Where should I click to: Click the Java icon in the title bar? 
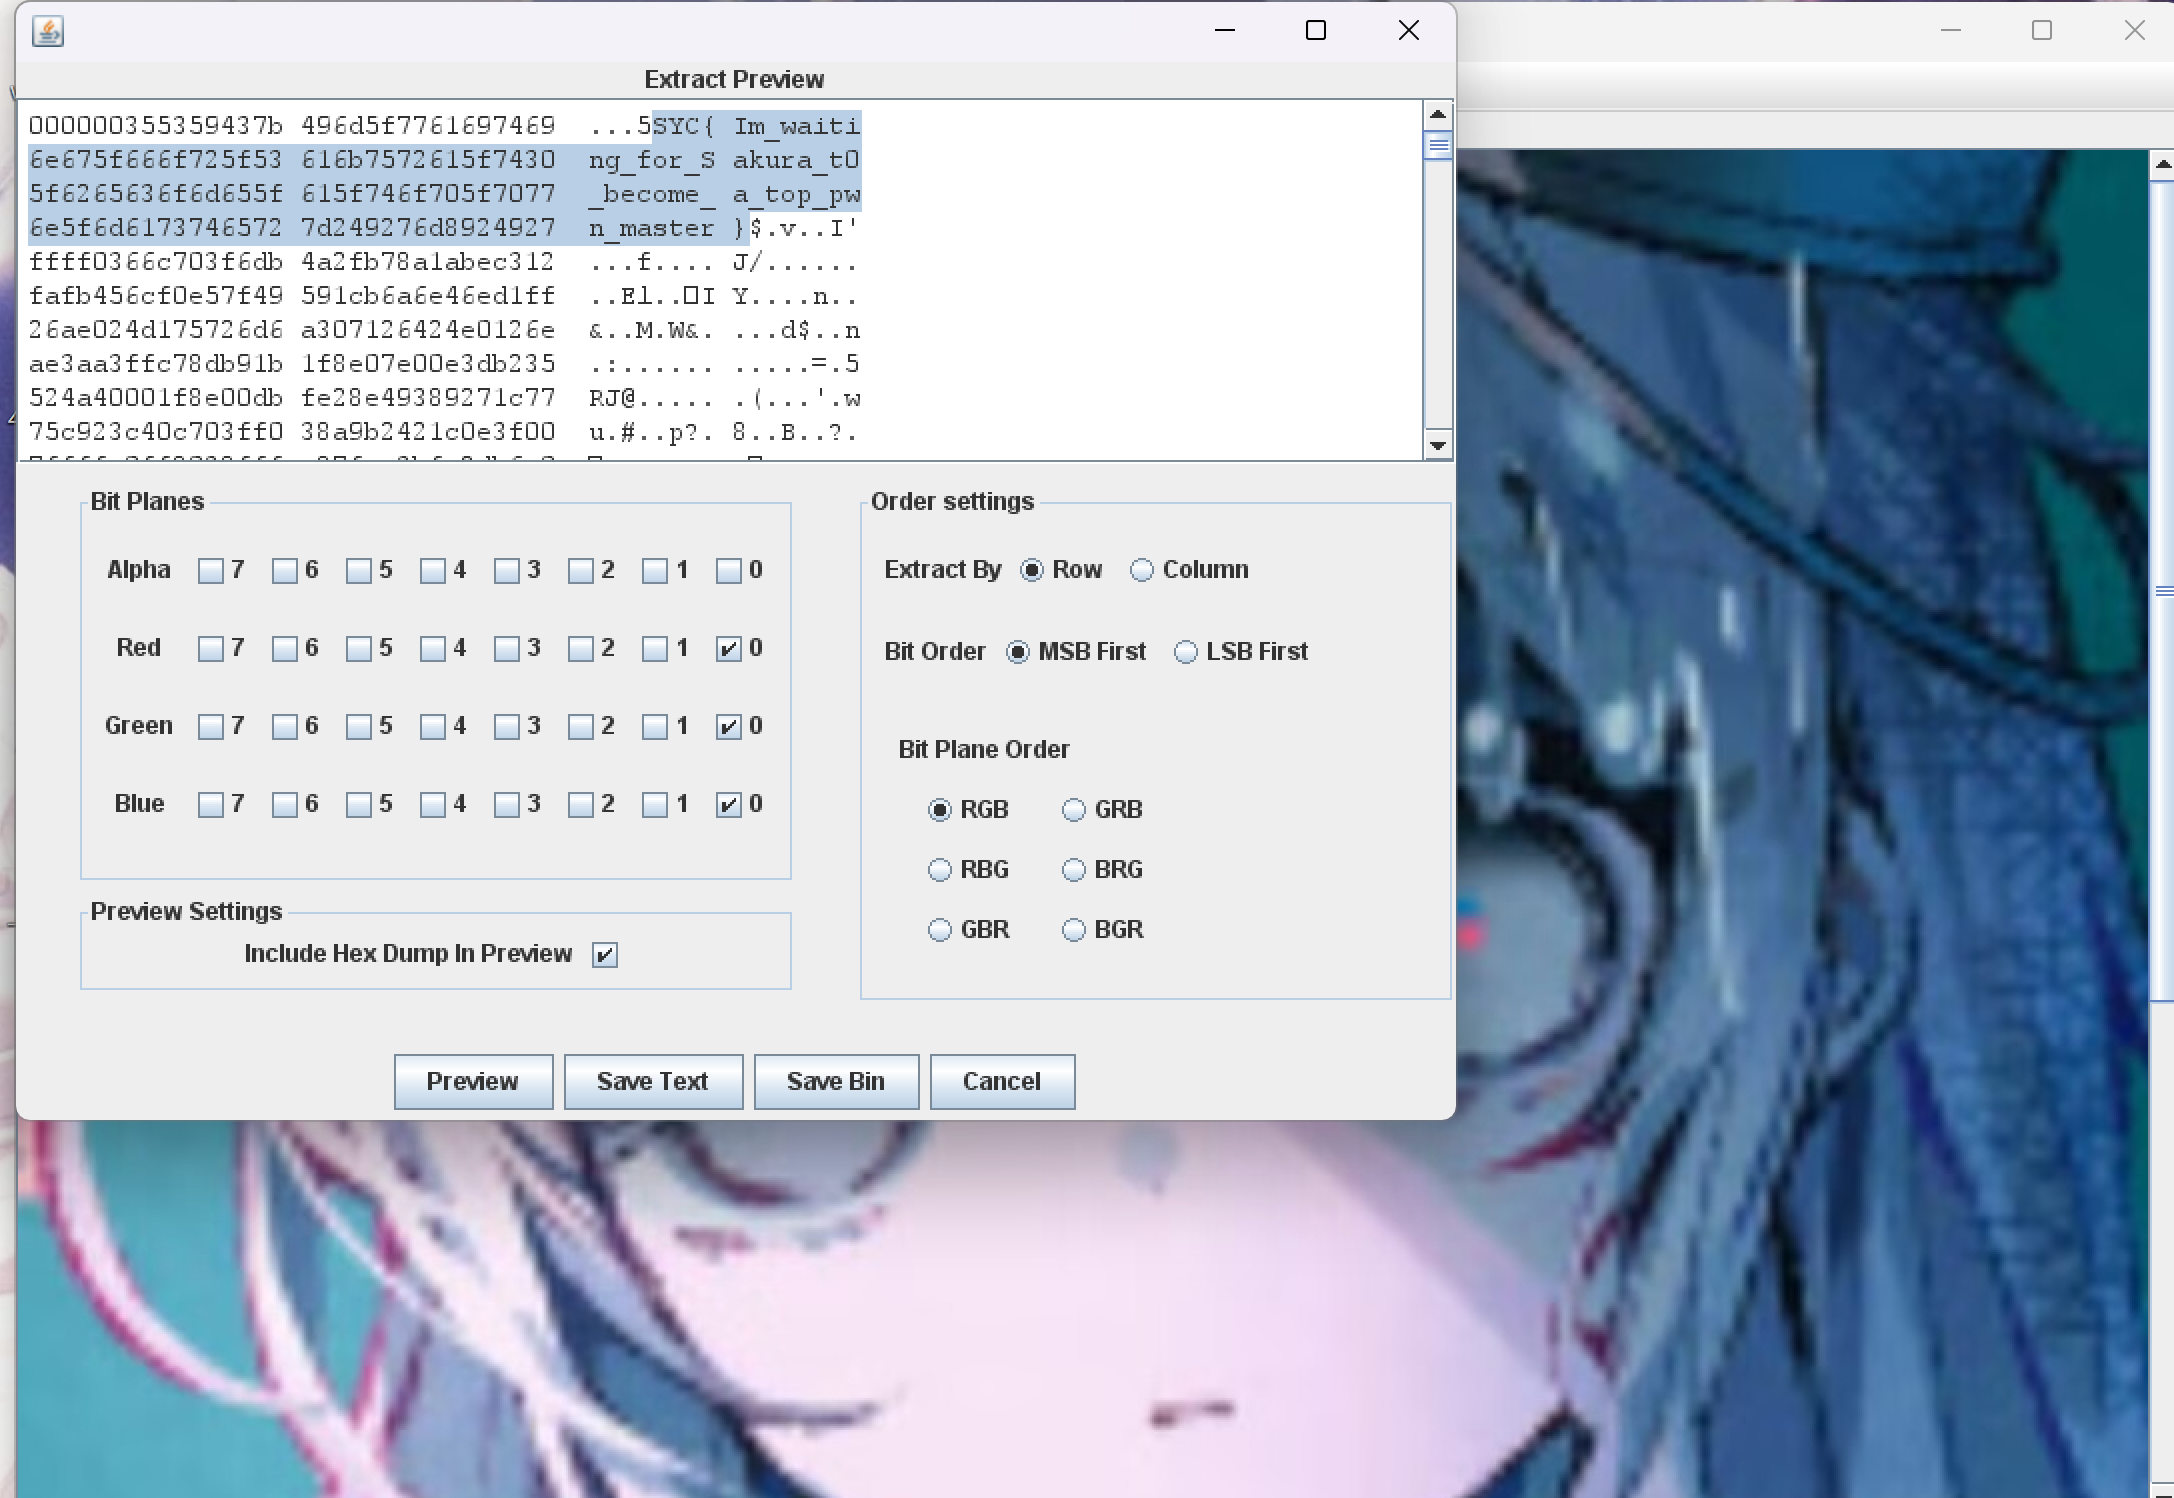coord(48,31)
